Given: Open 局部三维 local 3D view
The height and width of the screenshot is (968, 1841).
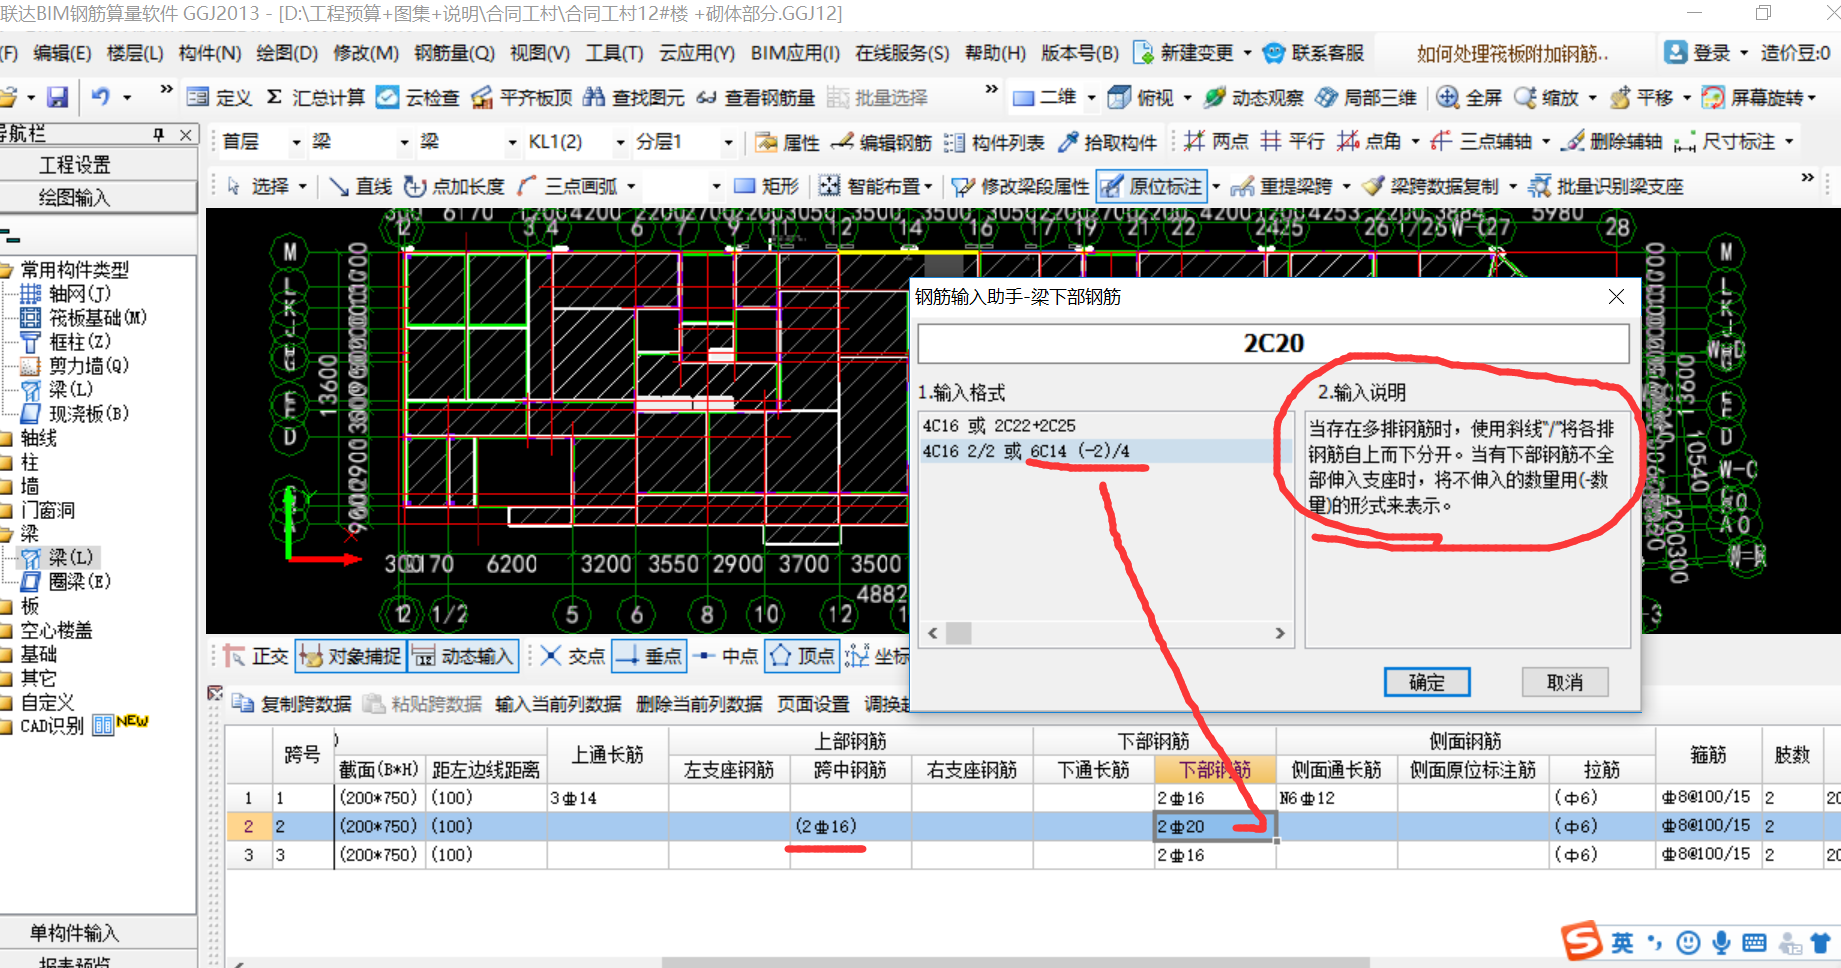Looking at the screenshot, I should coord(1366,97).
